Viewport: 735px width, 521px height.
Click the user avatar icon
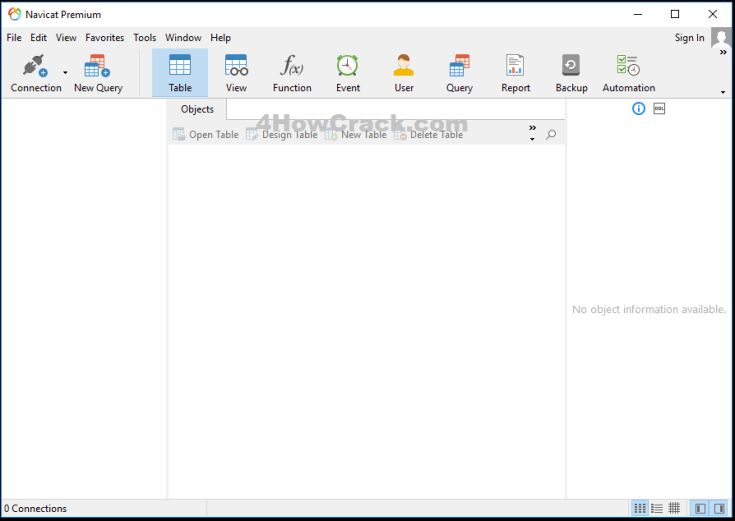point(720,37)
